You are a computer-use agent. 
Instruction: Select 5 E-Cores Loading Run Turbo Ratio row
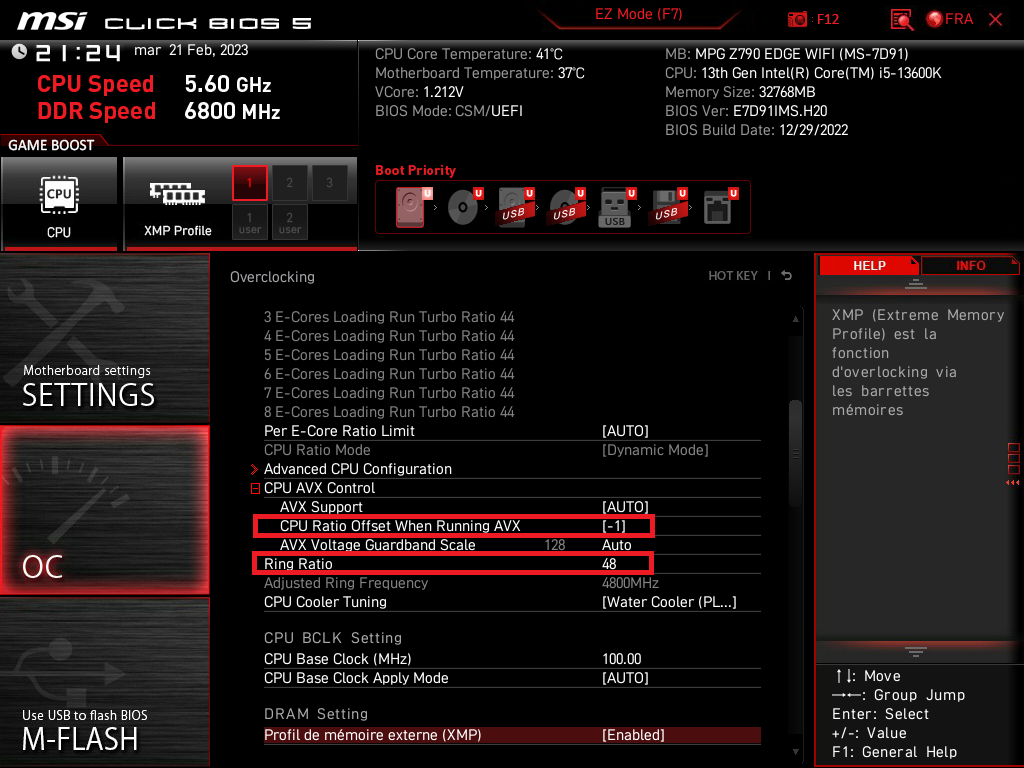point(389,355)
